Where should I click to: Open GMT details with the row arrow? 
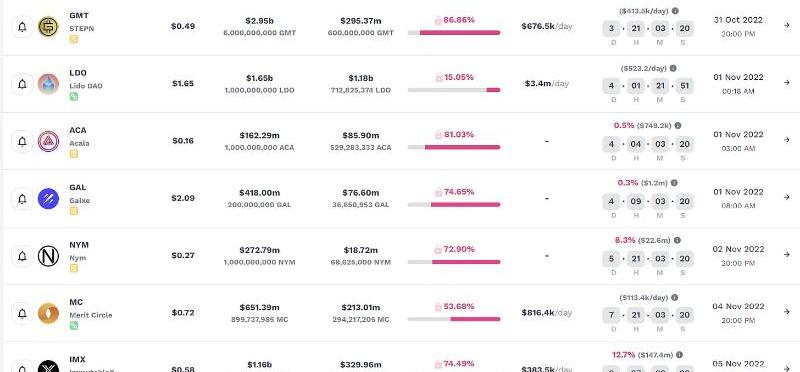(786, 25)
